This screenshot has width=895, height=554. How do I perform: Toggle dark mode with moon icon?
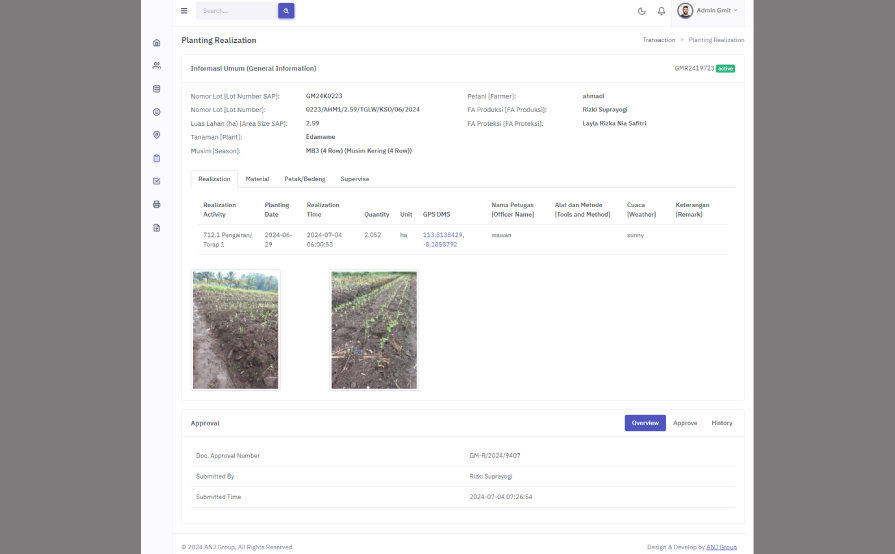(642, 11)
